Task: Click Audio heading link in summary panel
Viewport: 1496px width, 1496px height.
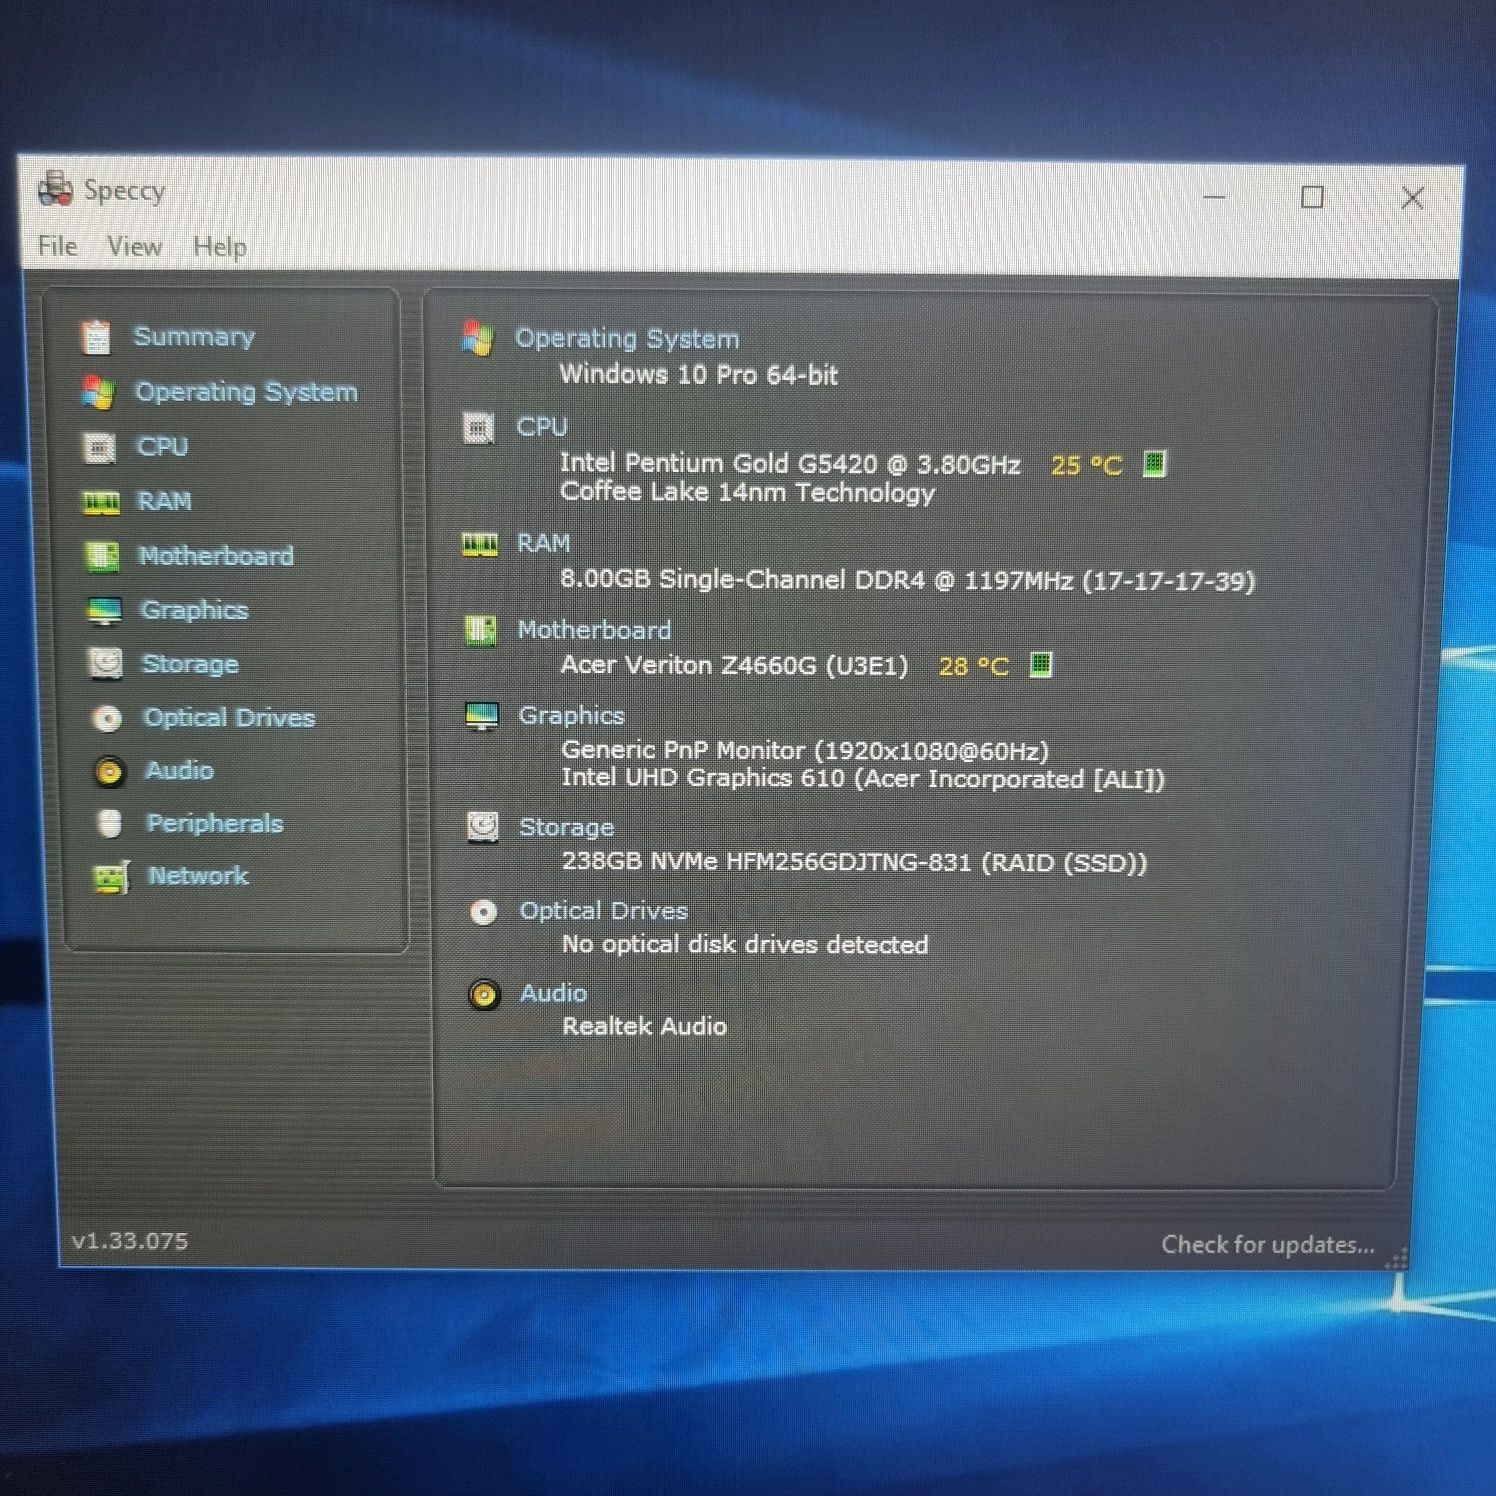Action: [553, 993]
